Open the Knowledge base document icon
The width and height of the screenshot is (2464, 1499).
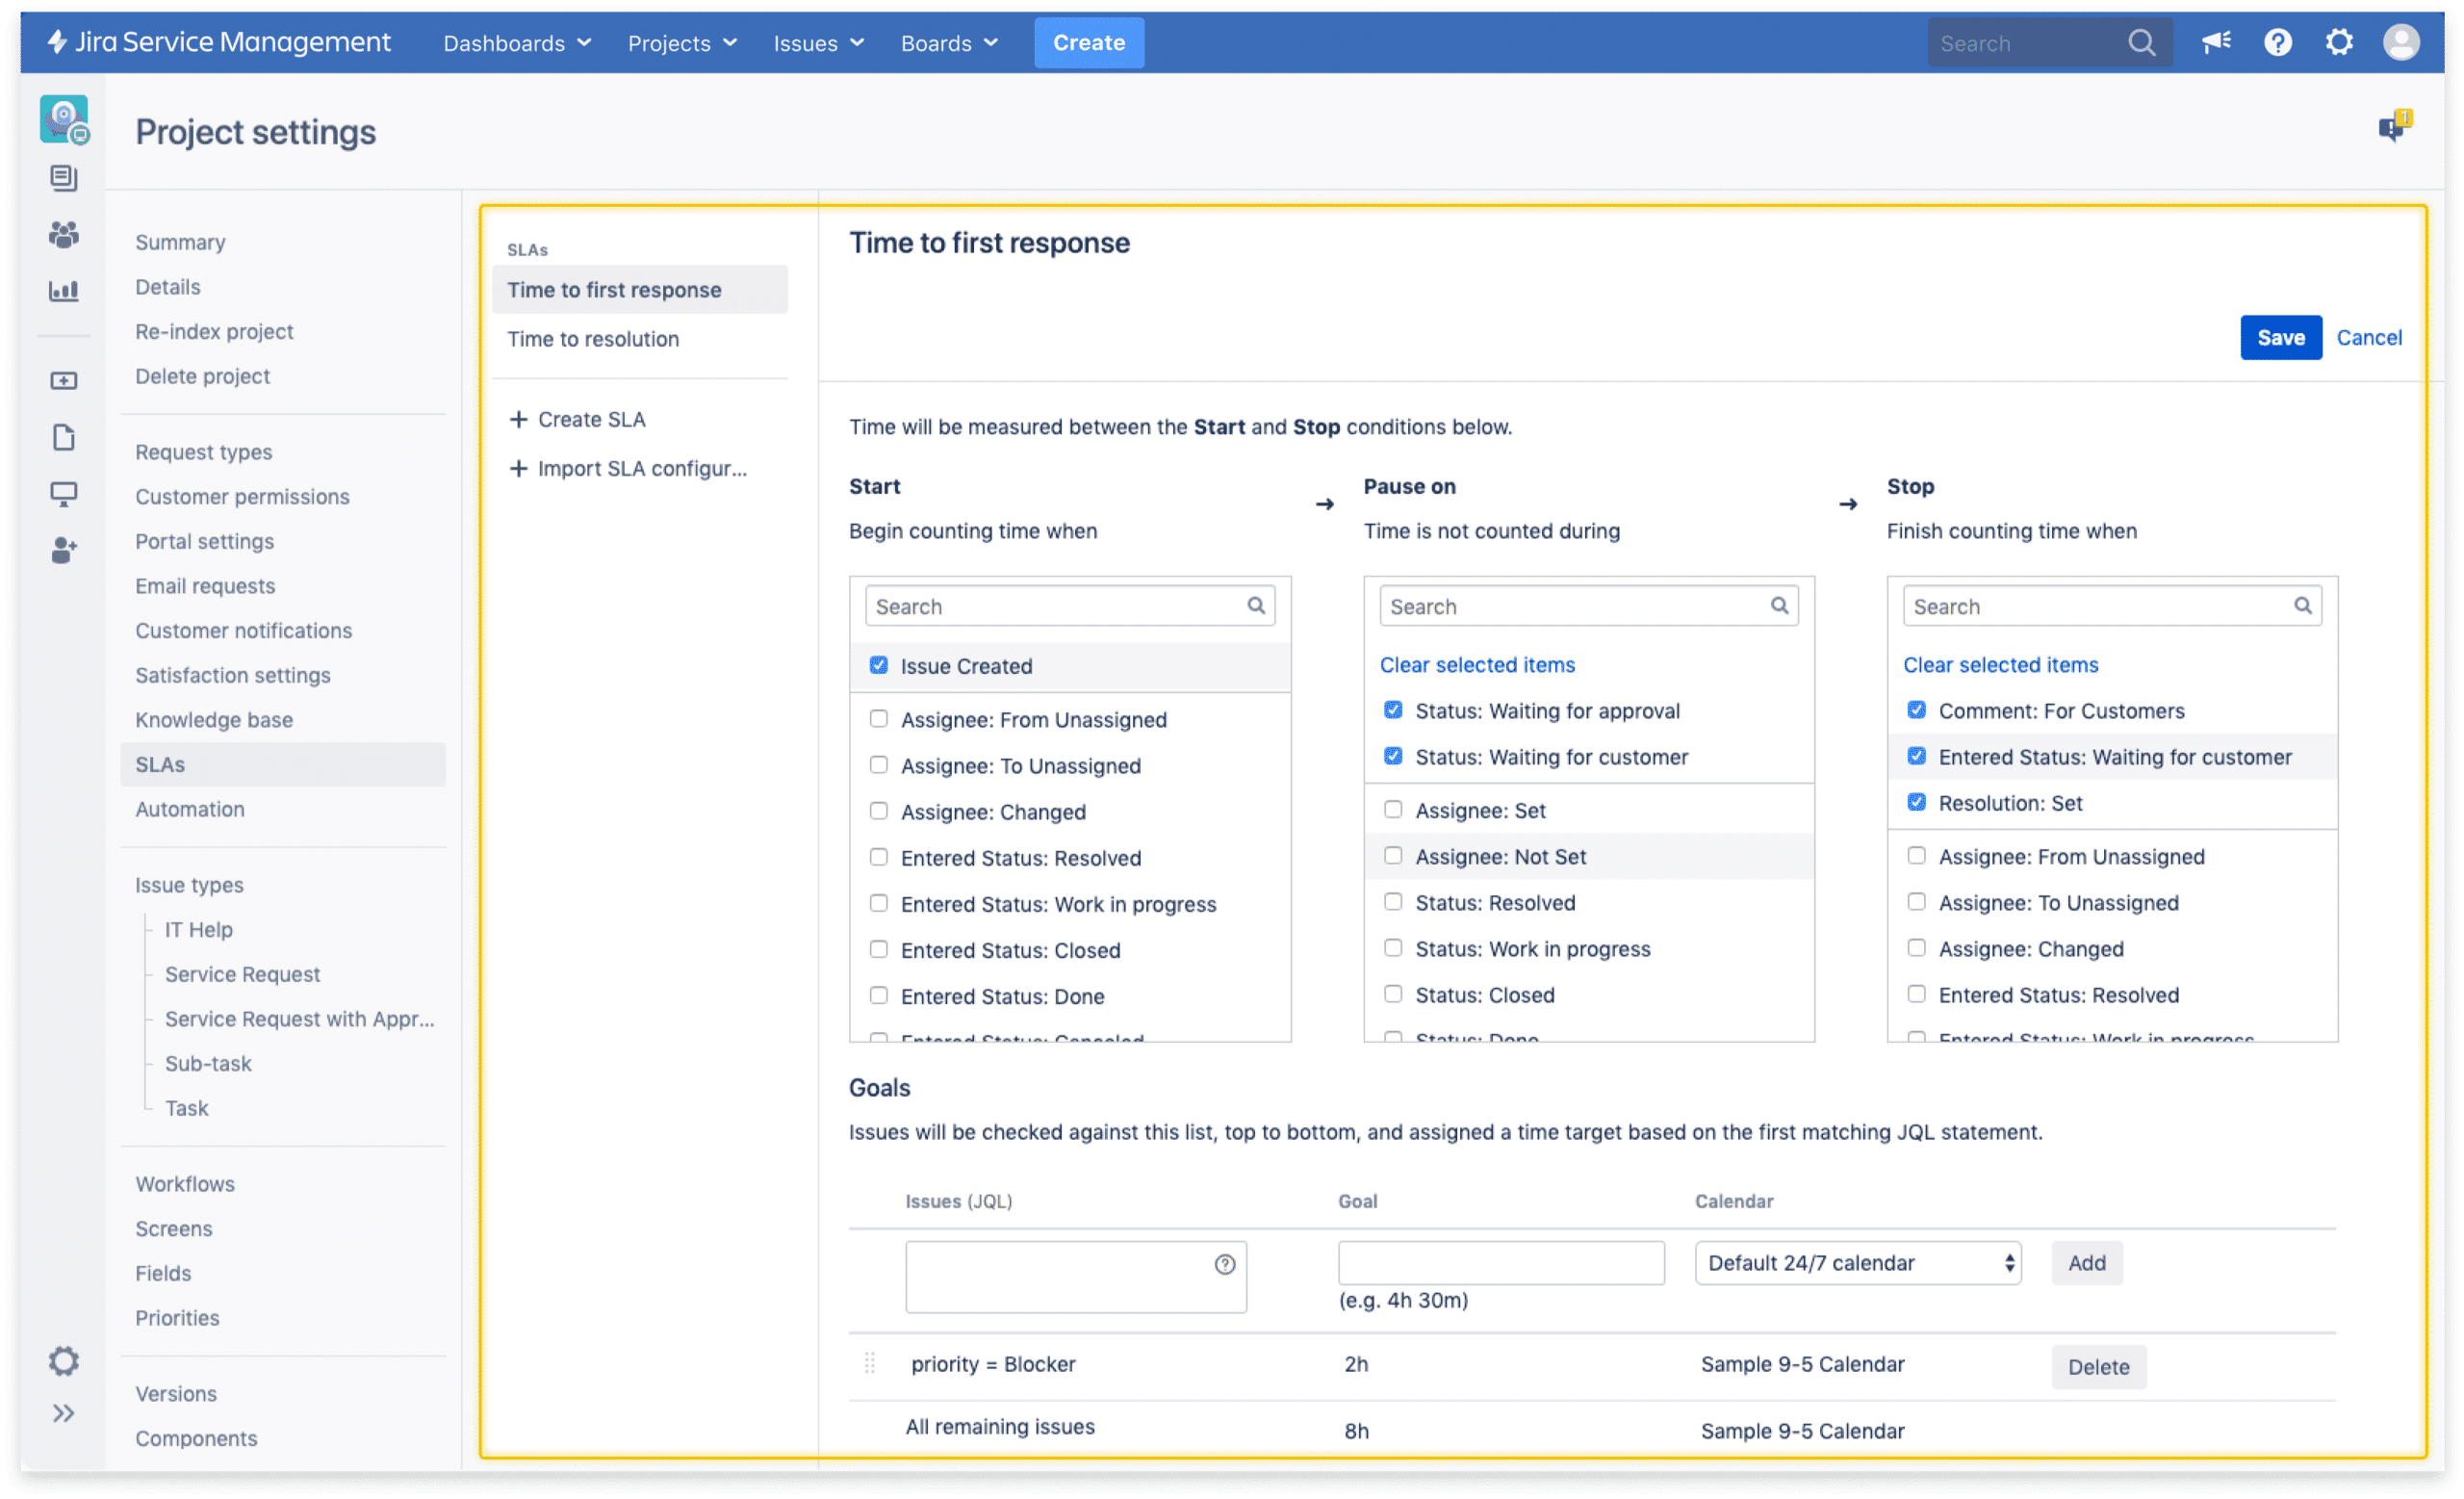click(x=64, y=437)
